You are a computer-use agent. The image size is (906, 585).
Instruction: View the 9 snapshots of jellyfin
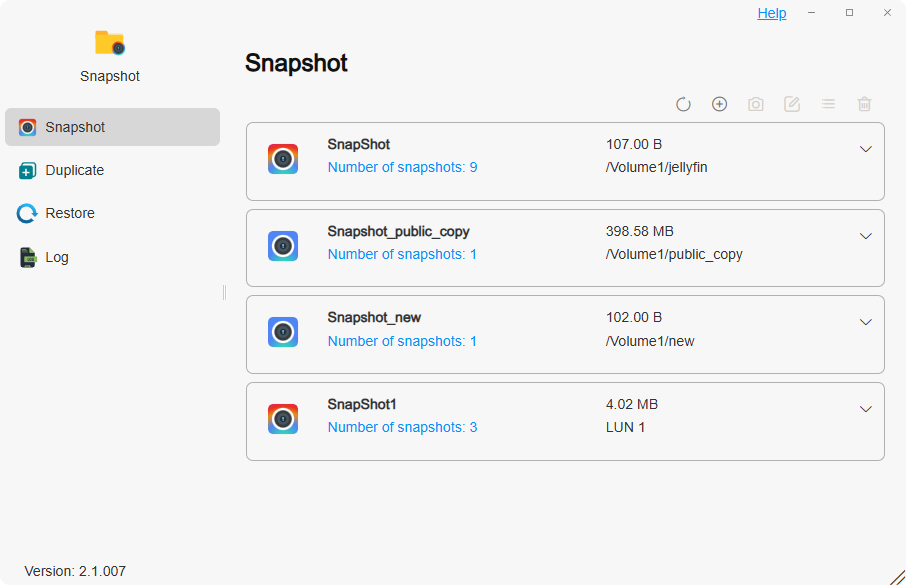click(x=402, y=167)
